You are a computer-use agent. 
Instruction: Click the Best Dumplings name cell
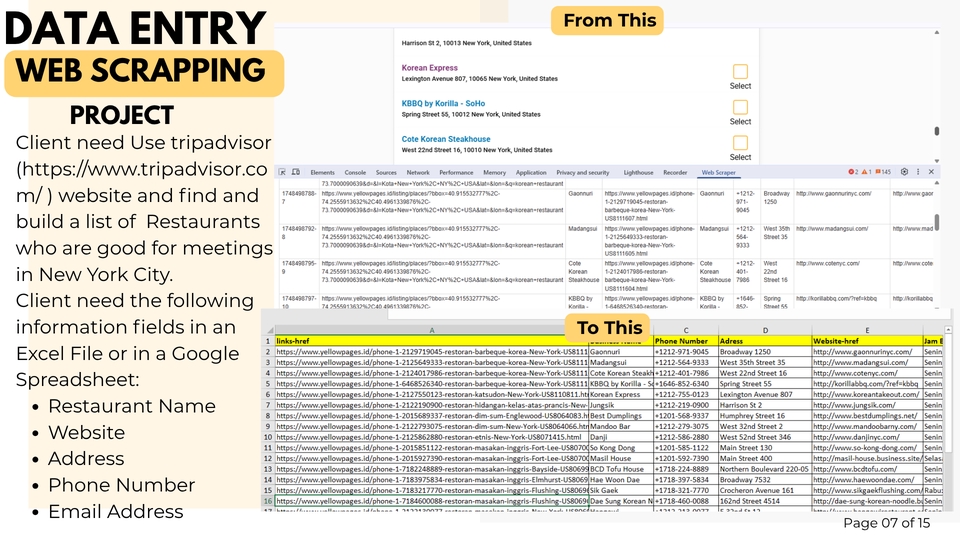(621, 416)
